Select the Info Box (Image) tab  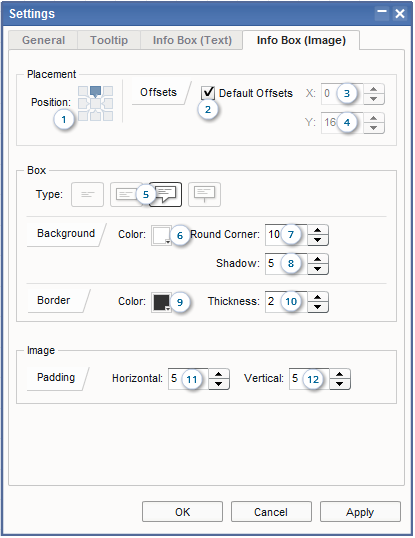pos(301,40)
